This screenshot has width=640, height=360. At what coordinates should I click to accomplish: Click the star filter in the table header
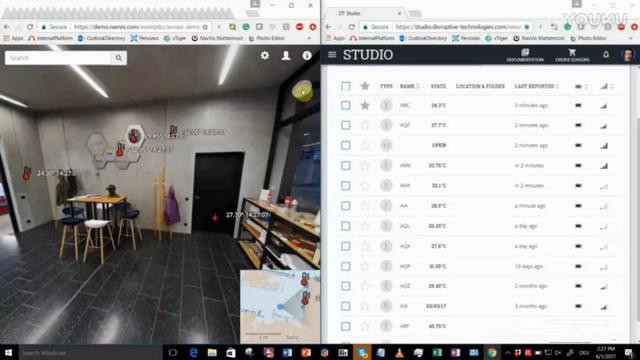tap(365, 86)
